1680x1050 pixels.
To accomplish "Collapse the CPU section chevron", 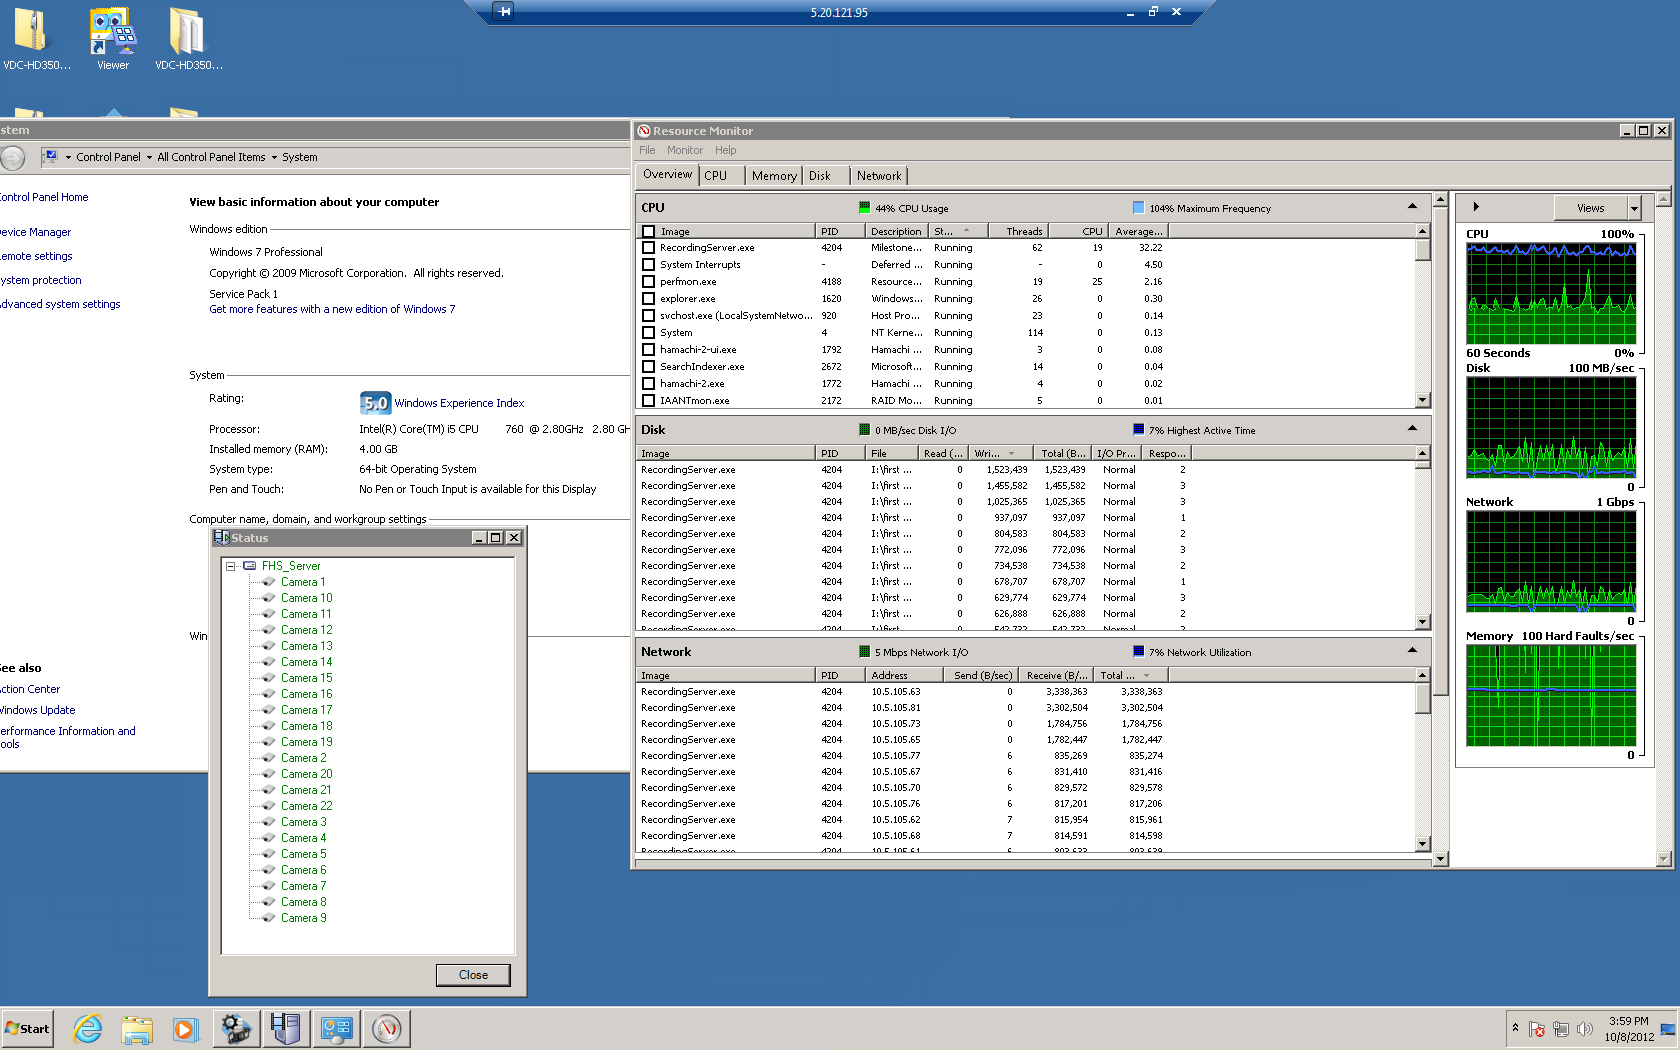I will 1412,207.
